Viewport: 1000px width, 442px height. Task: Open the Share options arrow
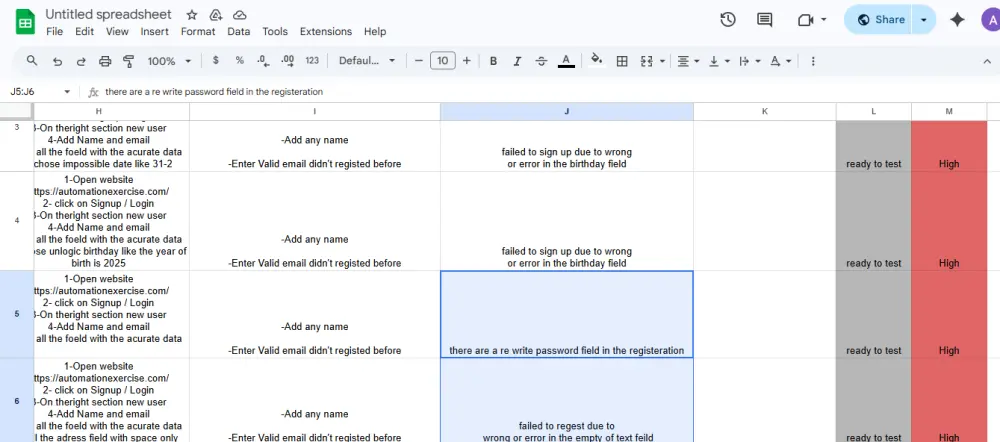pyautogui.click(x=923, y=20)
